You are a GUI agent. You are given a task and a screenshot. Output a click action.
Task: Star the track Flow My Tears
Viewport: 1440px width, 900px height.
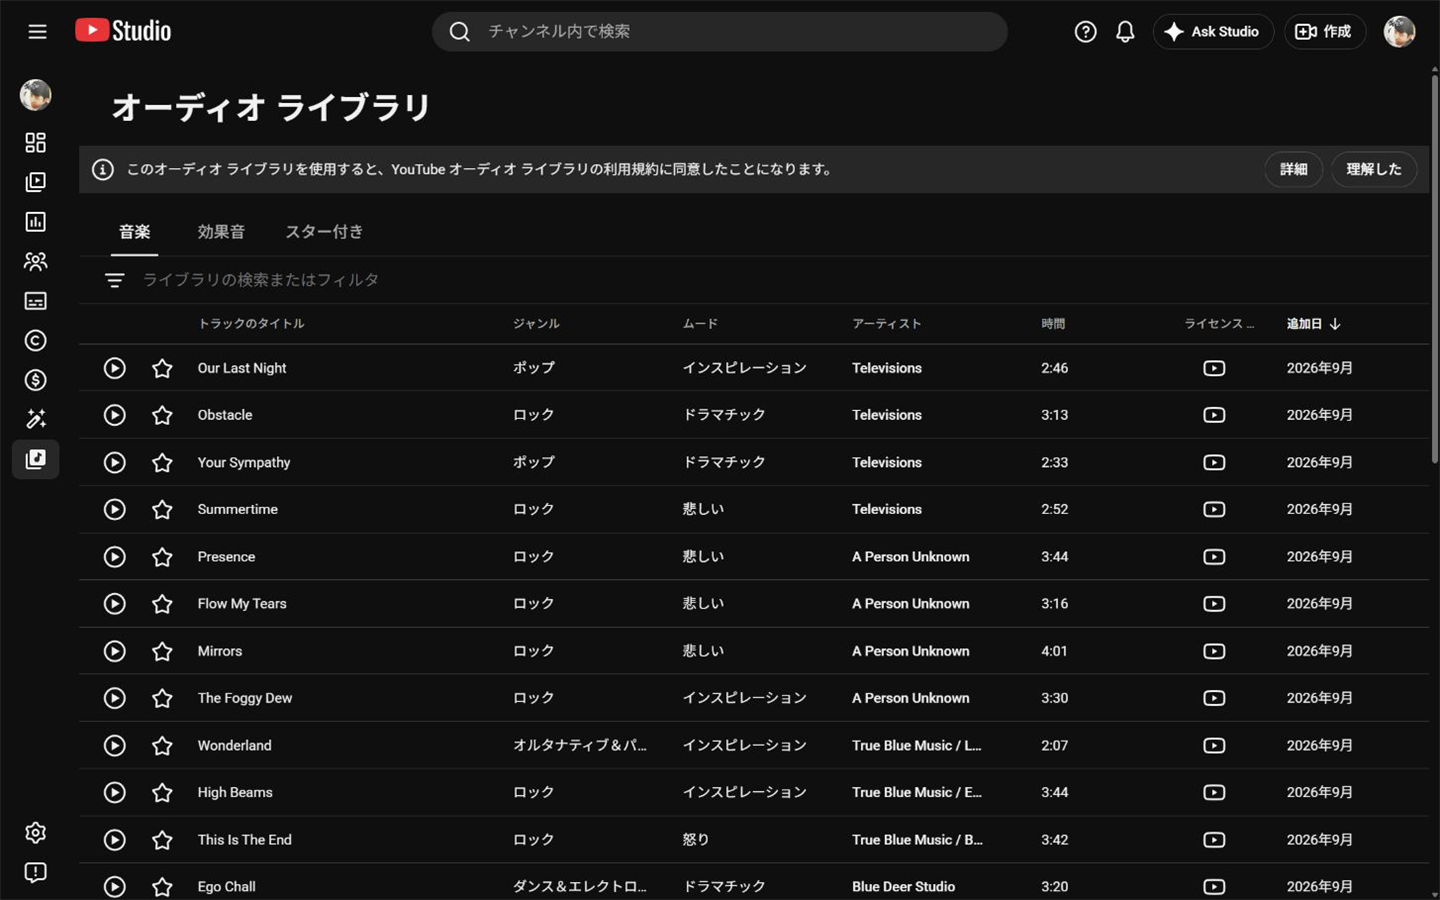tap(162, 604)
